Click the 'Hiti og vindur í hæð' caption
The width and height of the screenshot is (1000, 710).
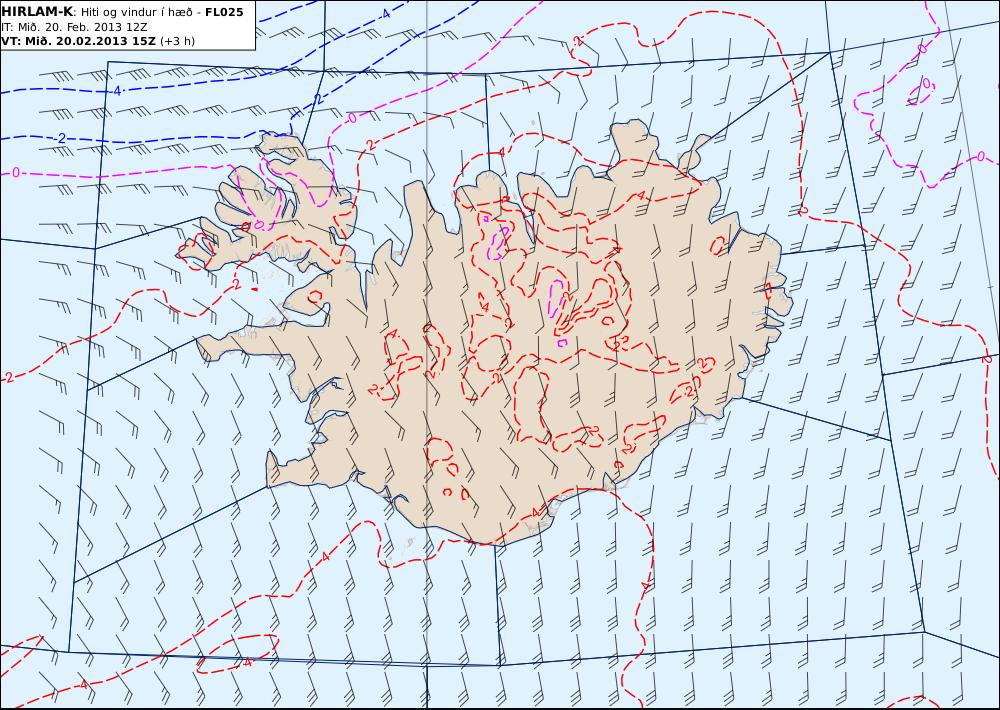coord(136,12)
